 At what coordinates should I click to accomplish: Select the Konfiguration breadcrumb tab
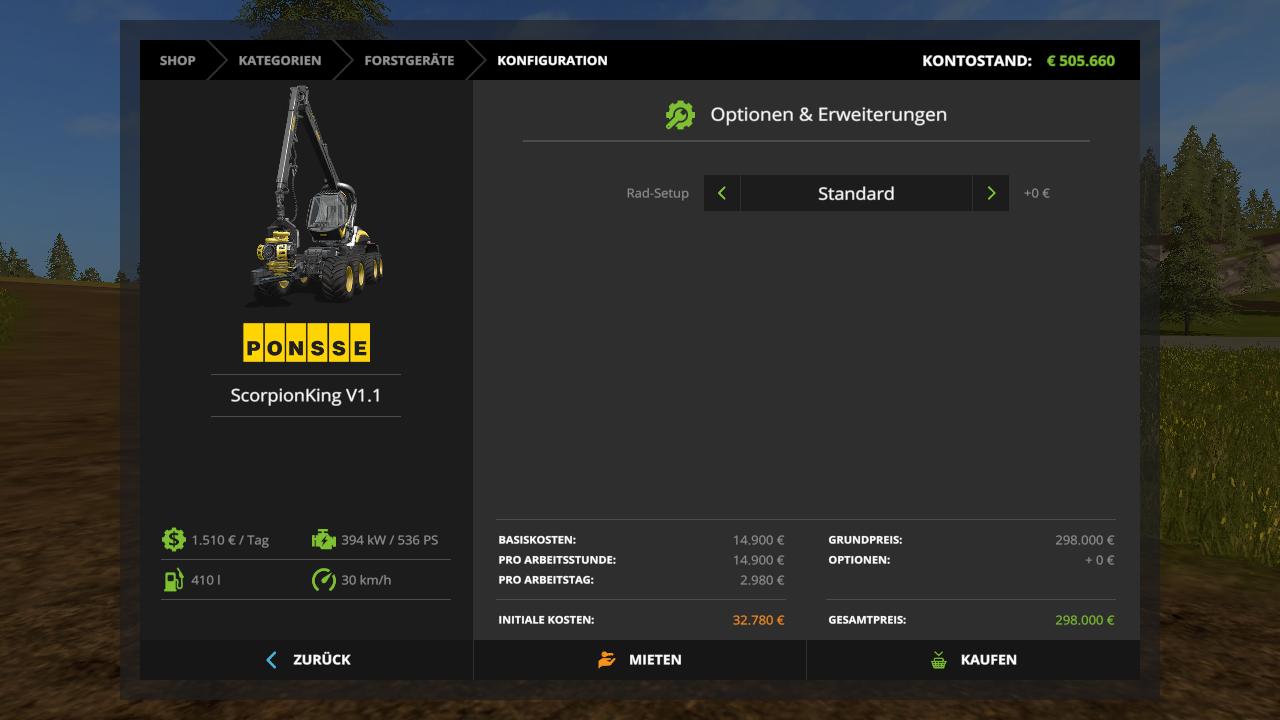(552, 60)
